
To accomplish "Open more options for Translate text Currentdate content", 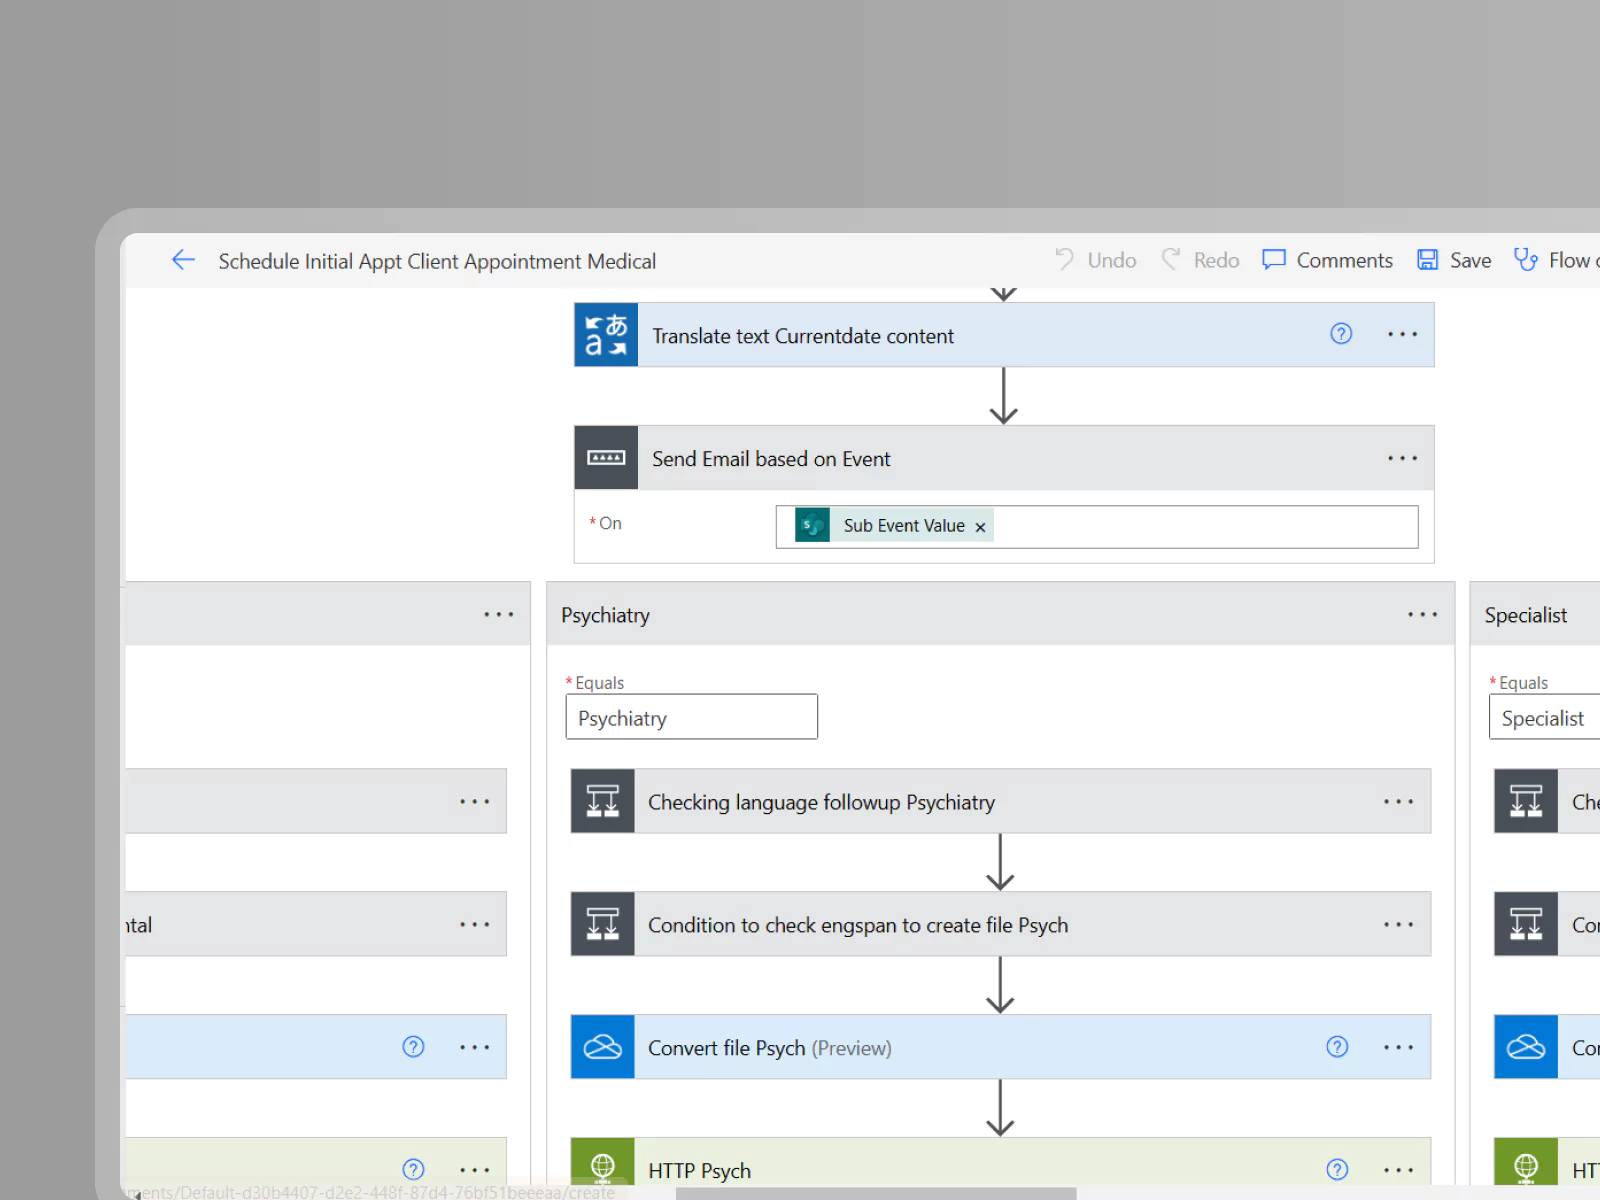I will (x=1402, y=334).
